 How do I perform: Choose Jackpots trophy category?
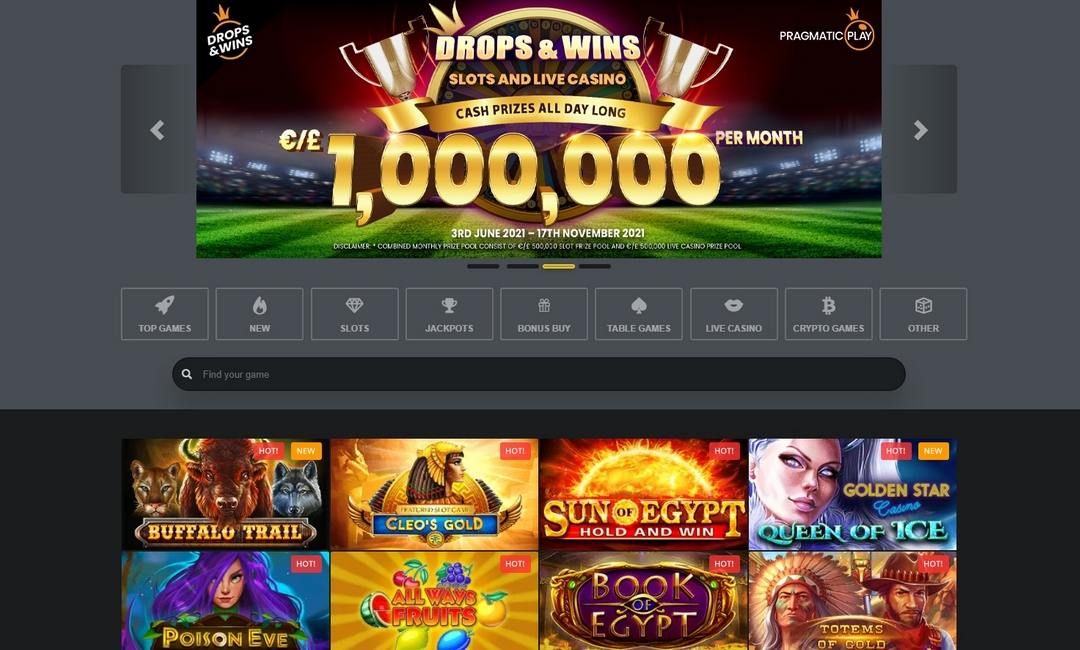tap(449, 314)
